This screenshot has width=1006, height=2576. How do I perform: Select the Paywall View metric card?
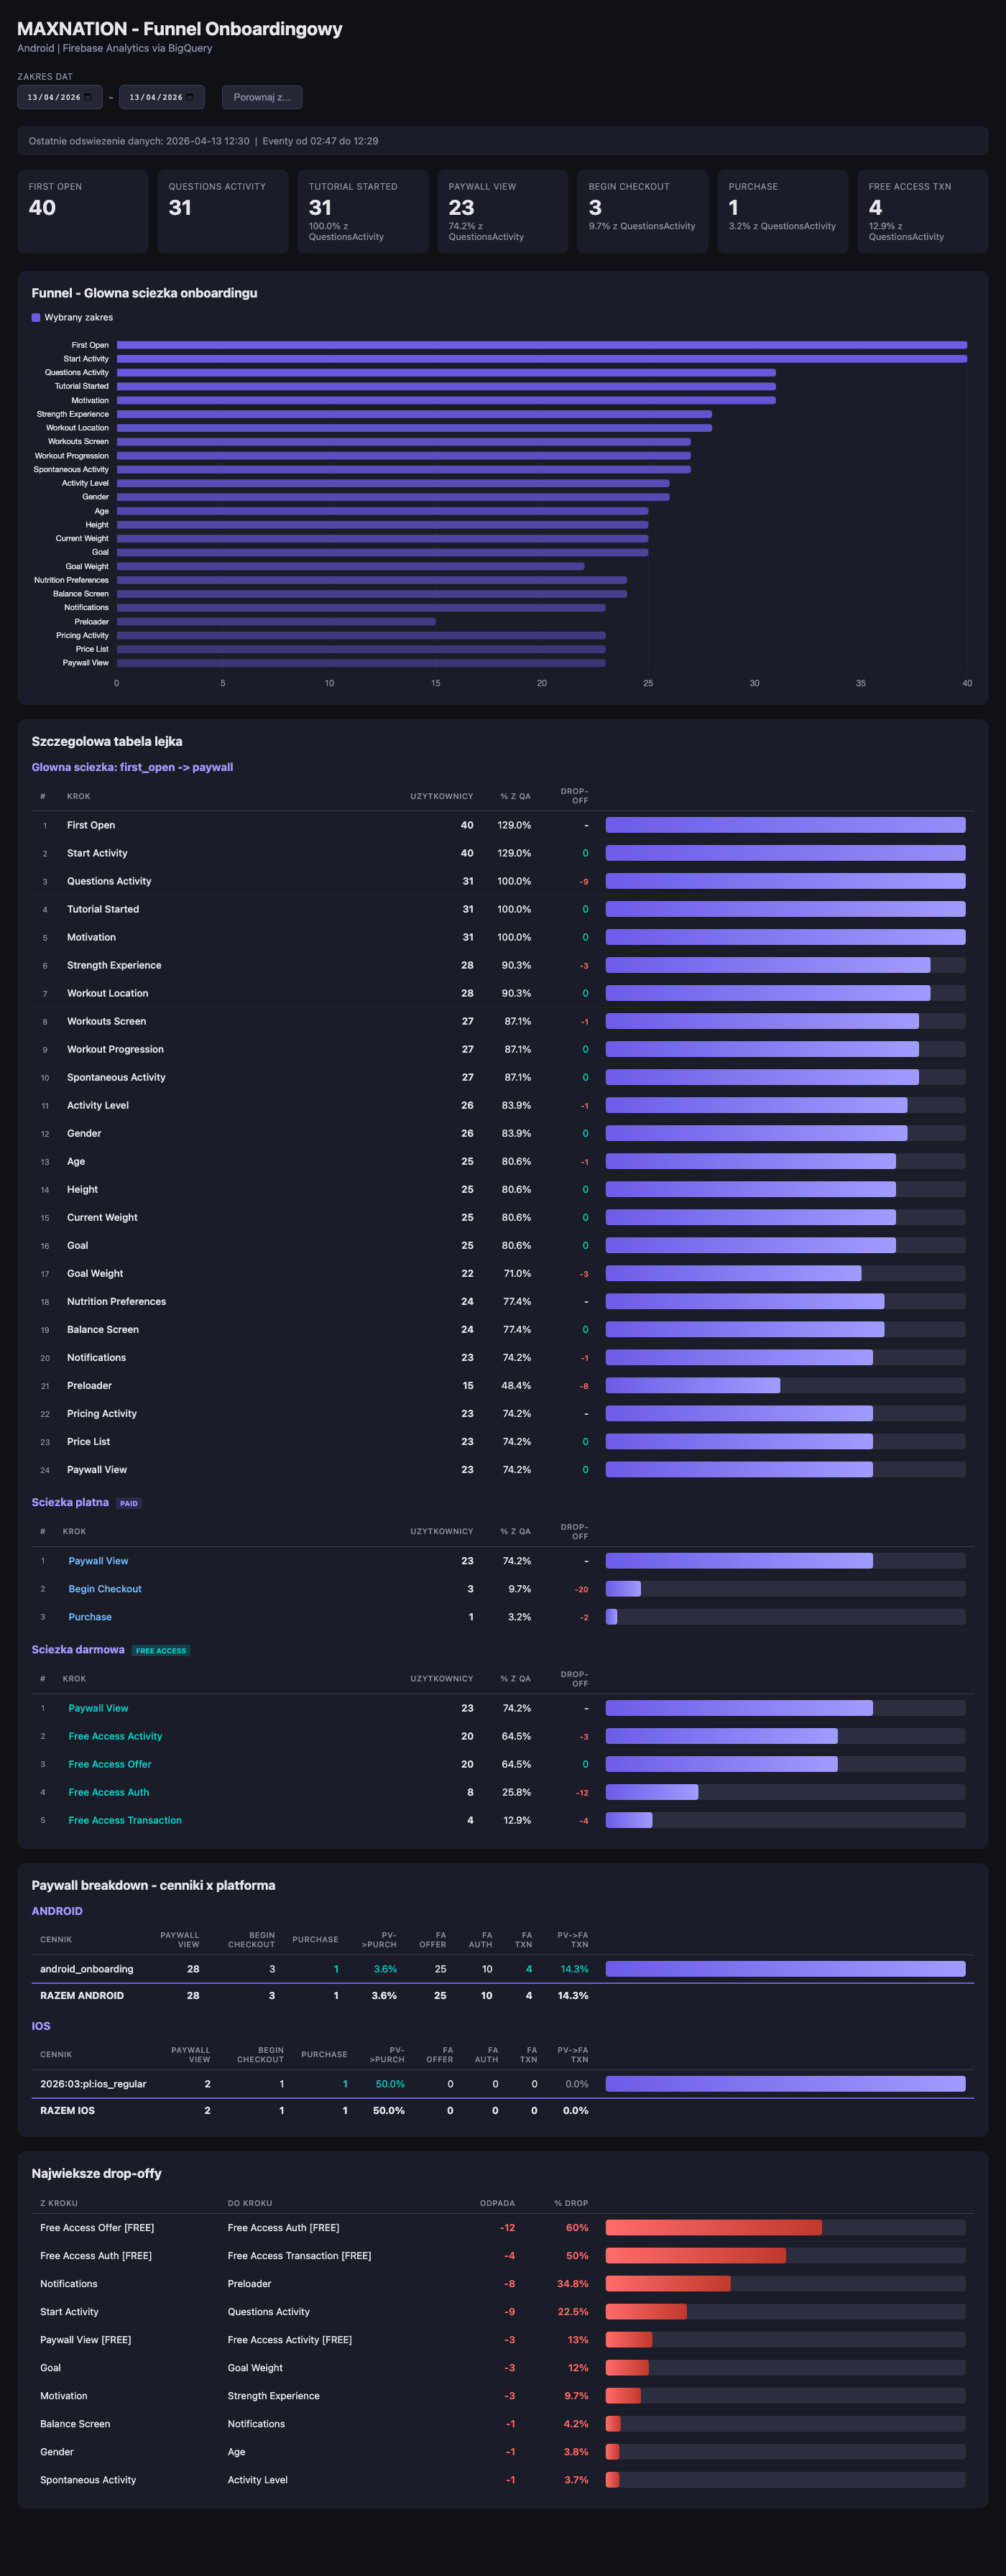coord(502,211)
